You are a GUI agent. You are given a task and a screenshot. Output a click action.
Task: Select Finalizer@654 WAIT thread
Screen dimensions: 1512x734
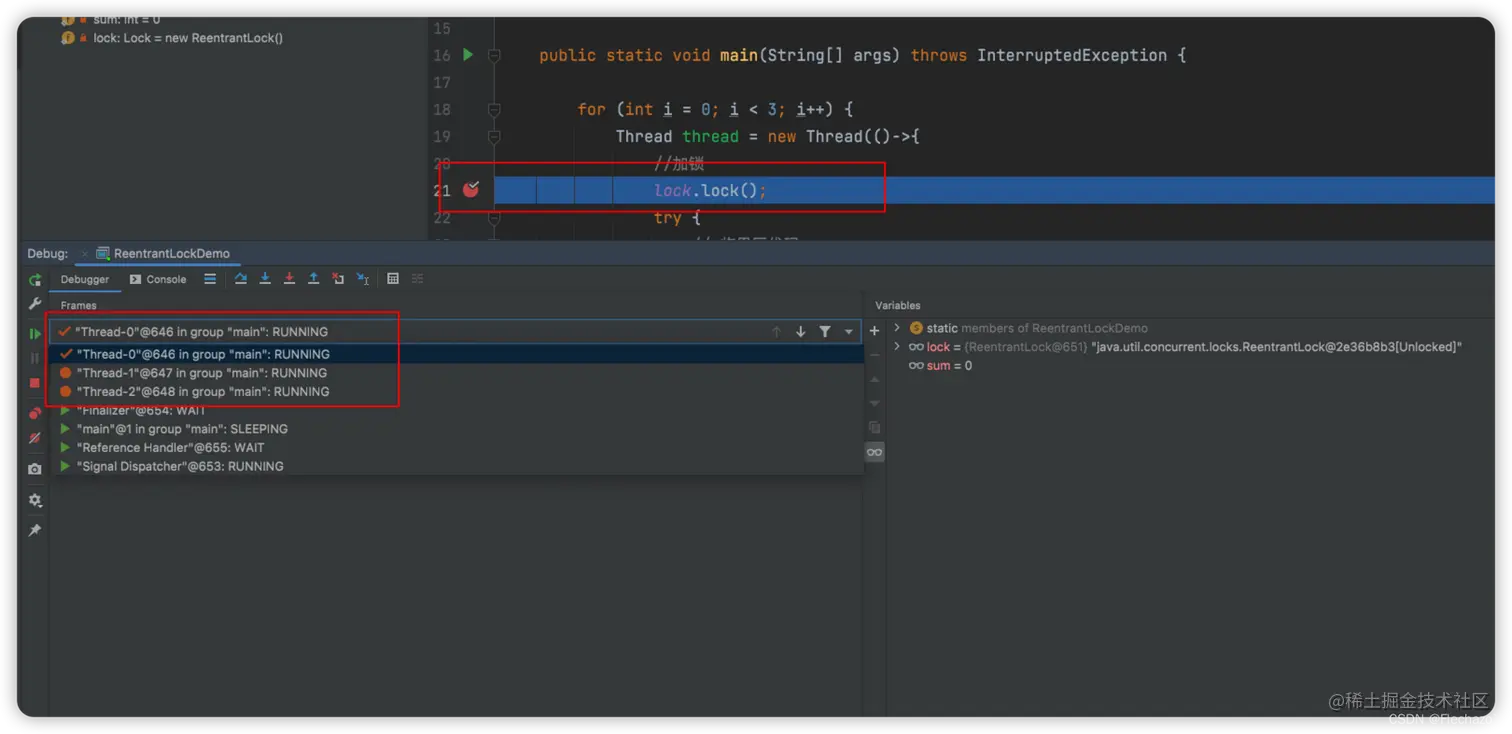[x=455, y=410]
